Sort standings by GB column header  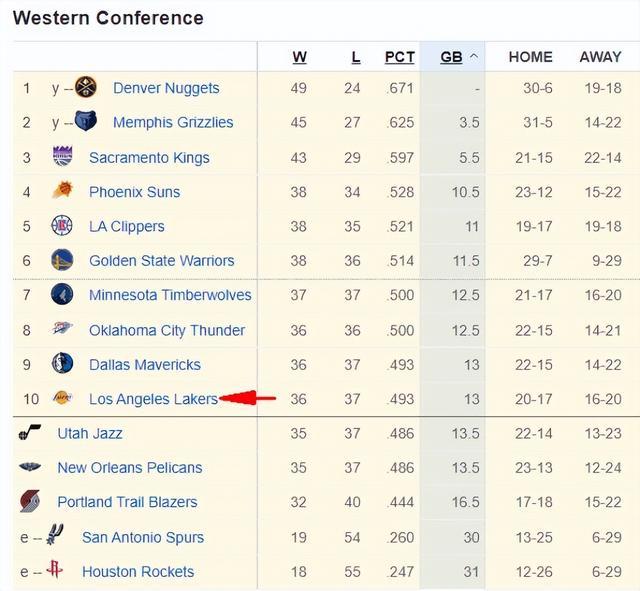[x=451, y=57]
